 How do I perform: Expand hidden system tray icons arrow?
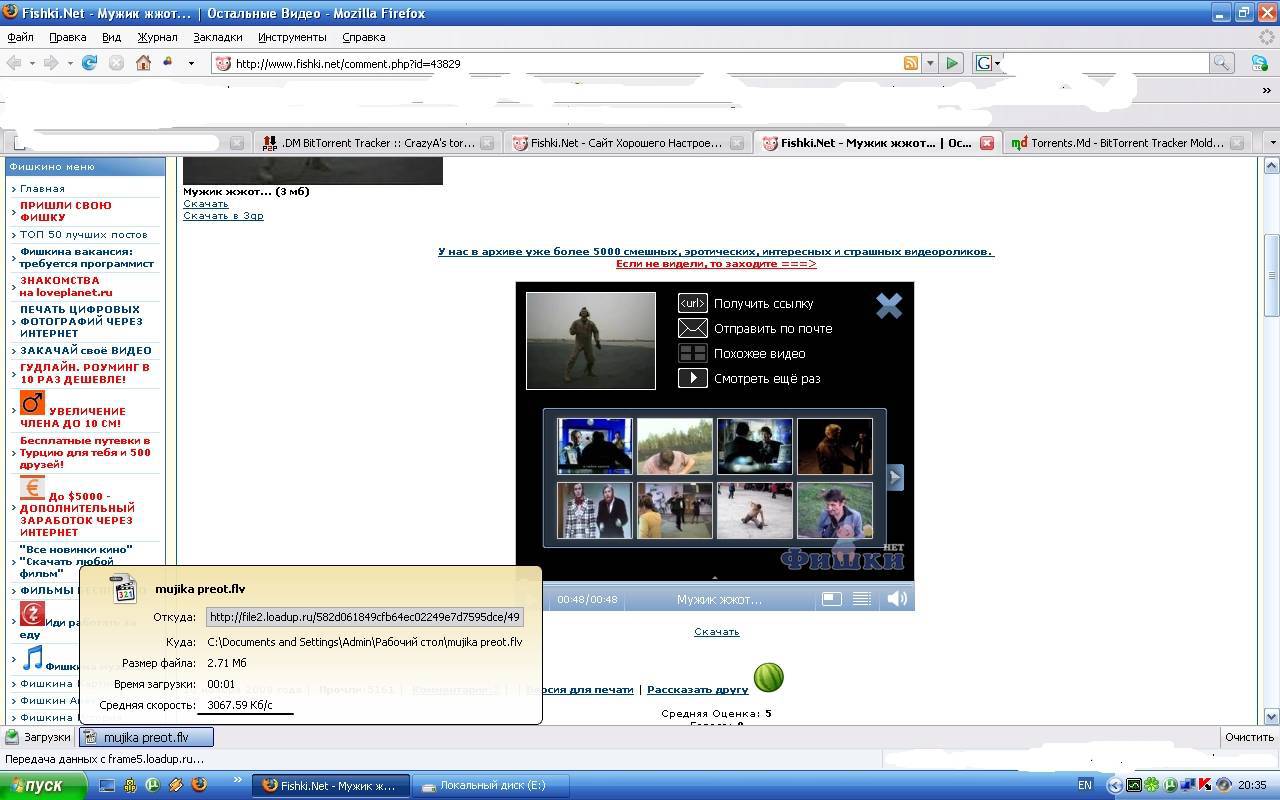pos(1114,785)
